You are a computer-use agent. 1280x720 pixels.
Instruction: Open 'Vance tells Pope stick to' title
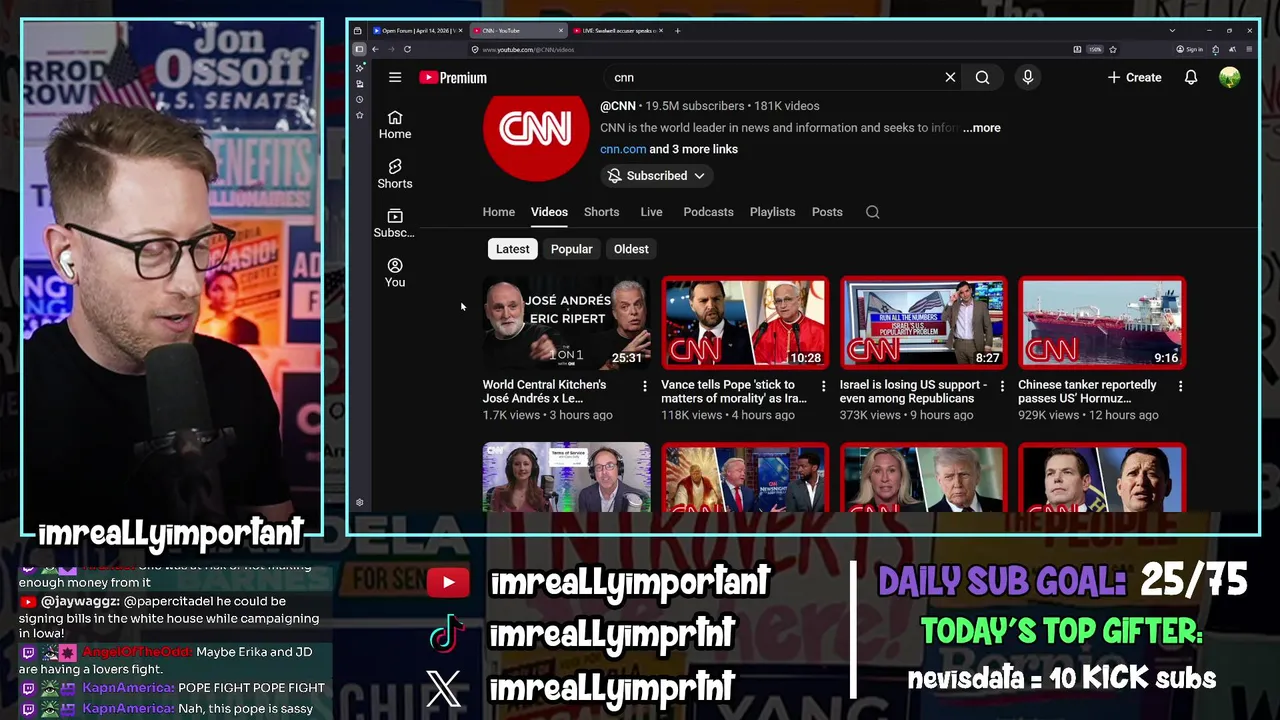pos(734,391)
